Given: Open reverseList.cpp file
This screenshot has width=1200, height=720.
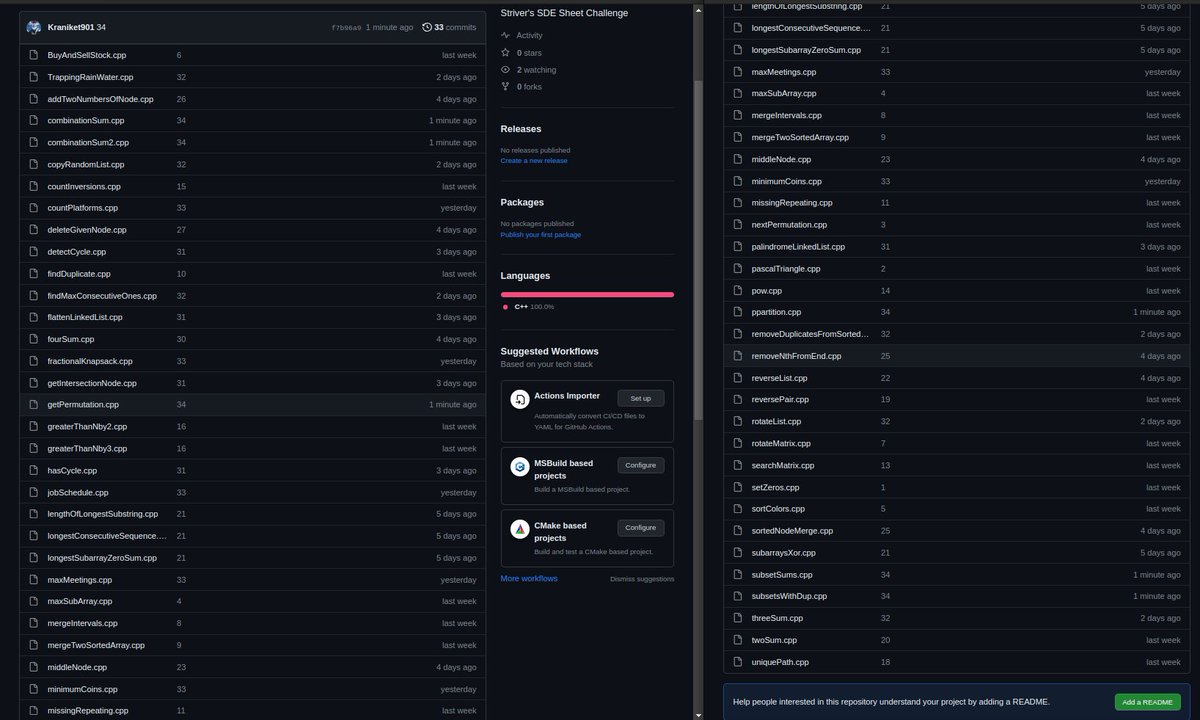Looking at the screenshot, I should click(x=779, y=378).
